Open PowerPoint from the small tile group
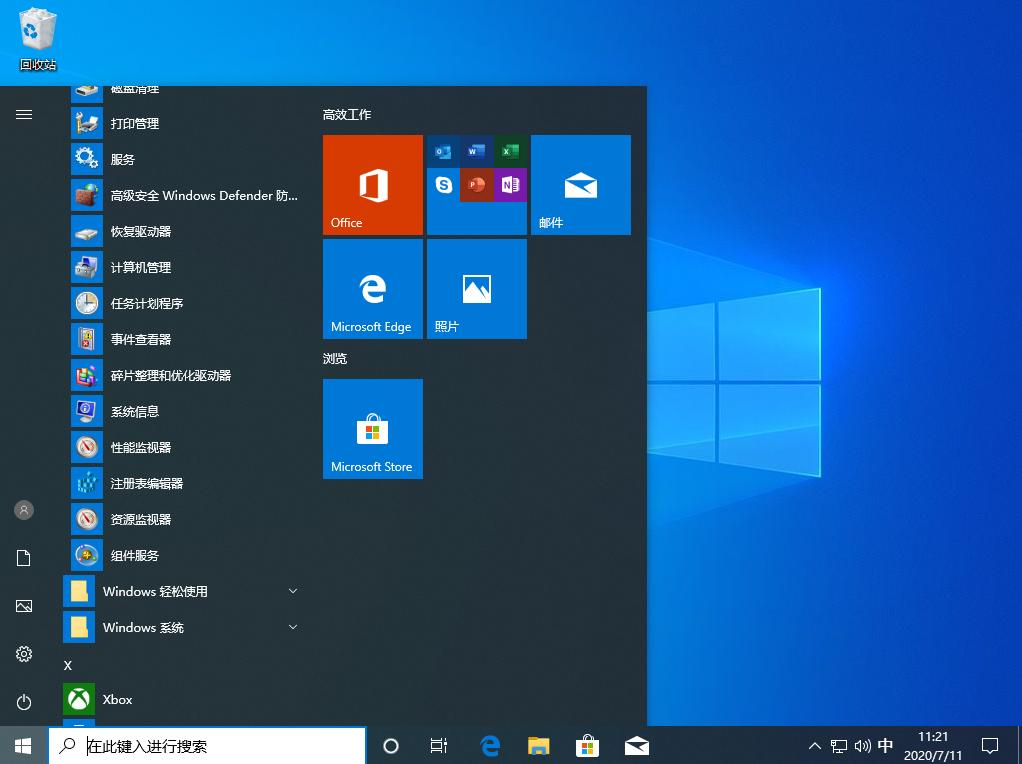 pos(476,184)
